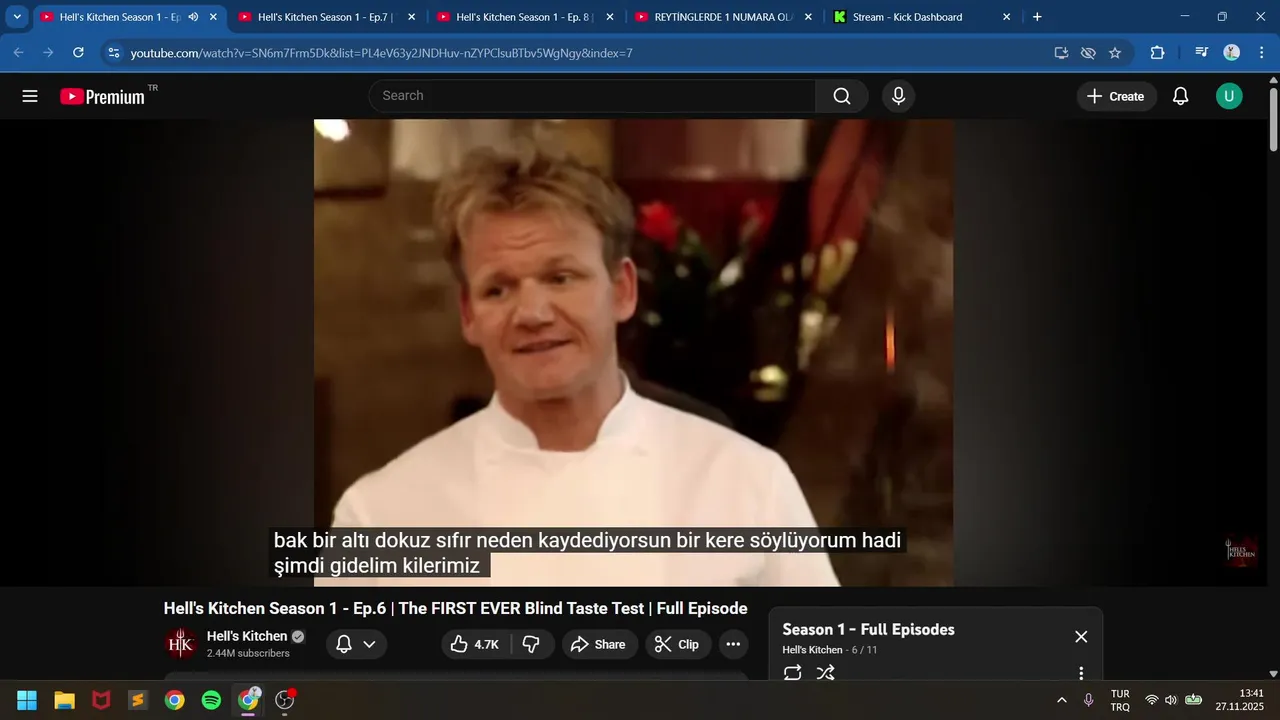Viewport: 1280px width, 720px height.
Task: Open media controls icon in Chrome toolbar
Action: (1202, 53)
